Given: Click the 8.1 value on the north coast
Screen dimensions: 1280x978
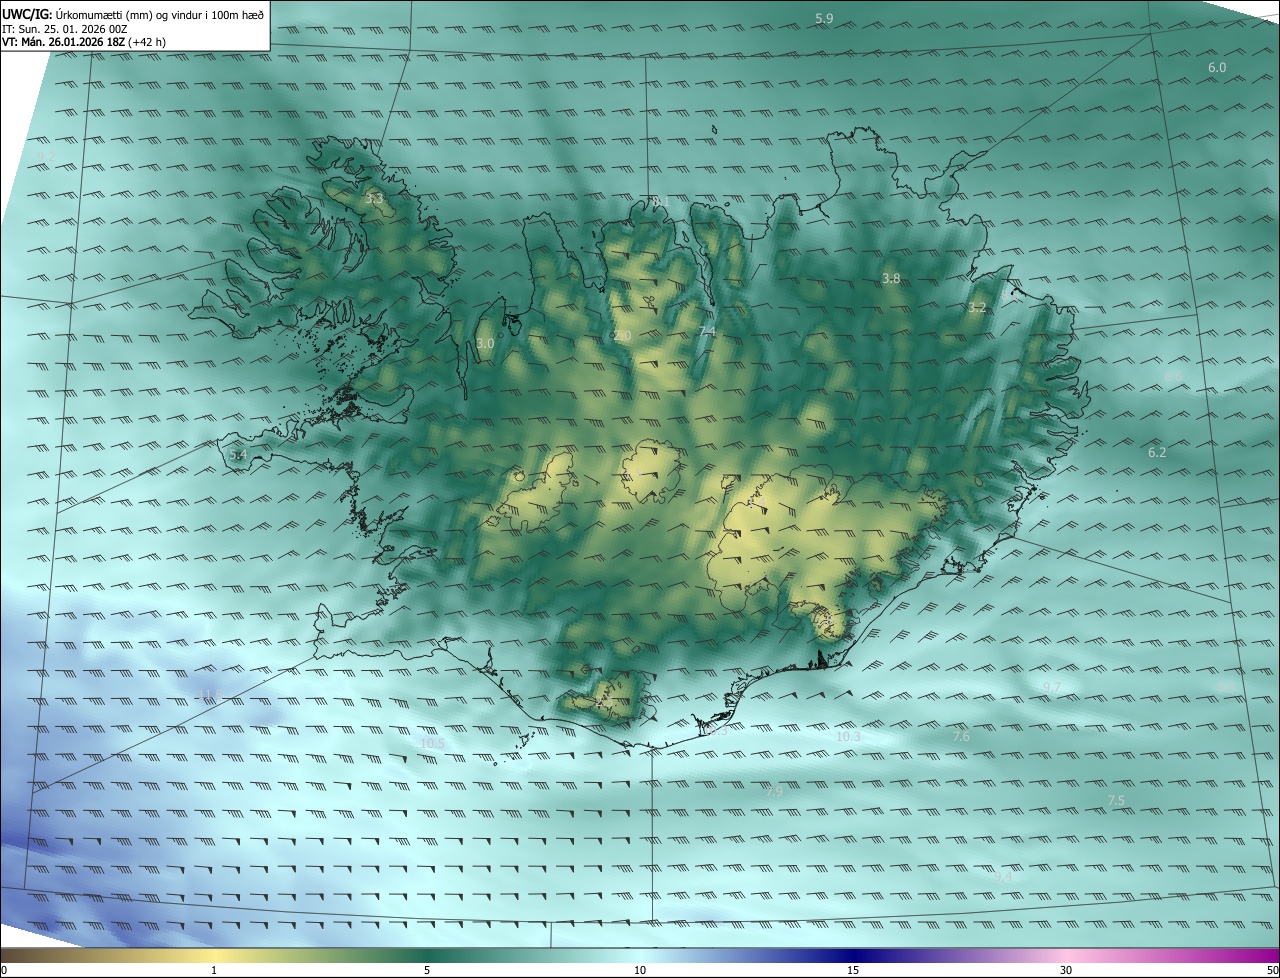Looking at the screenshot, I should 660,202.
